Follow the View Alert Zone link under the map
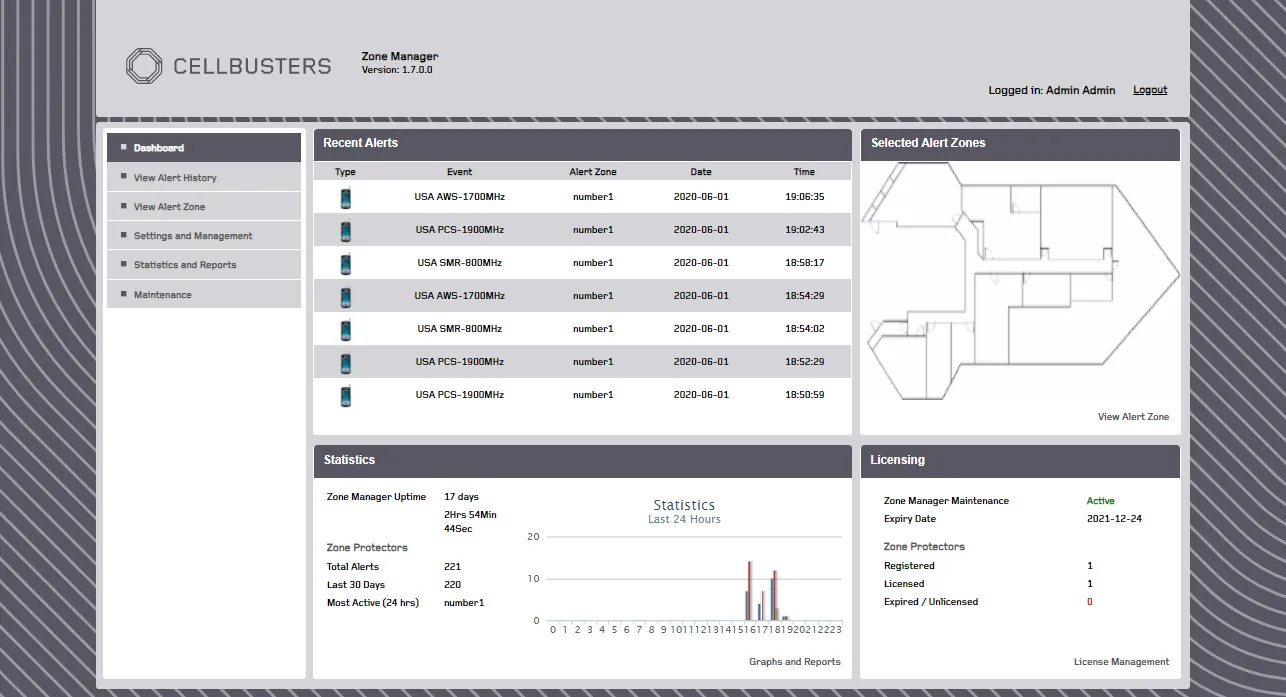 [x=1133, y=417]
